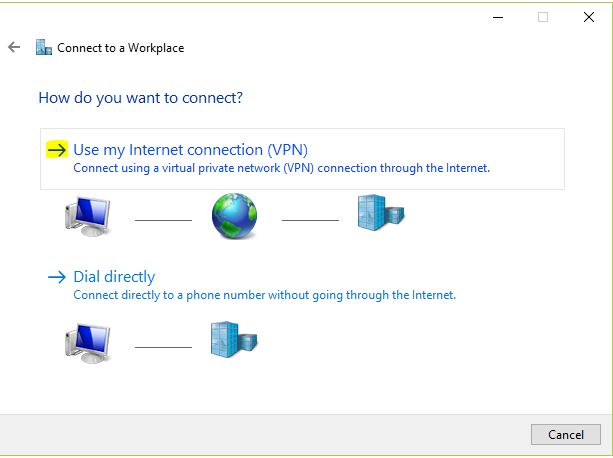
Task: Click the How do you want to connect heading
Action: click(x=141, y=98)
